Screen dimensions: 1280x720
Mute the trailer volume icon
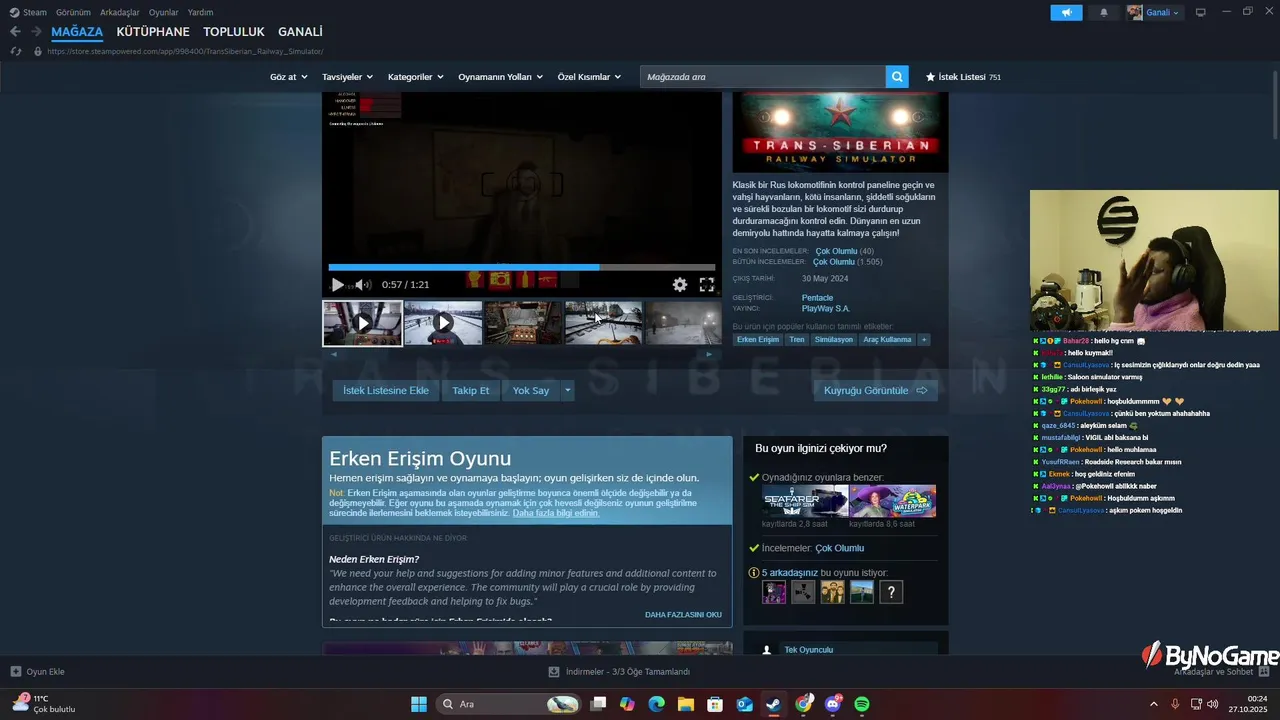pyautogui.click(x=363, y=285)
